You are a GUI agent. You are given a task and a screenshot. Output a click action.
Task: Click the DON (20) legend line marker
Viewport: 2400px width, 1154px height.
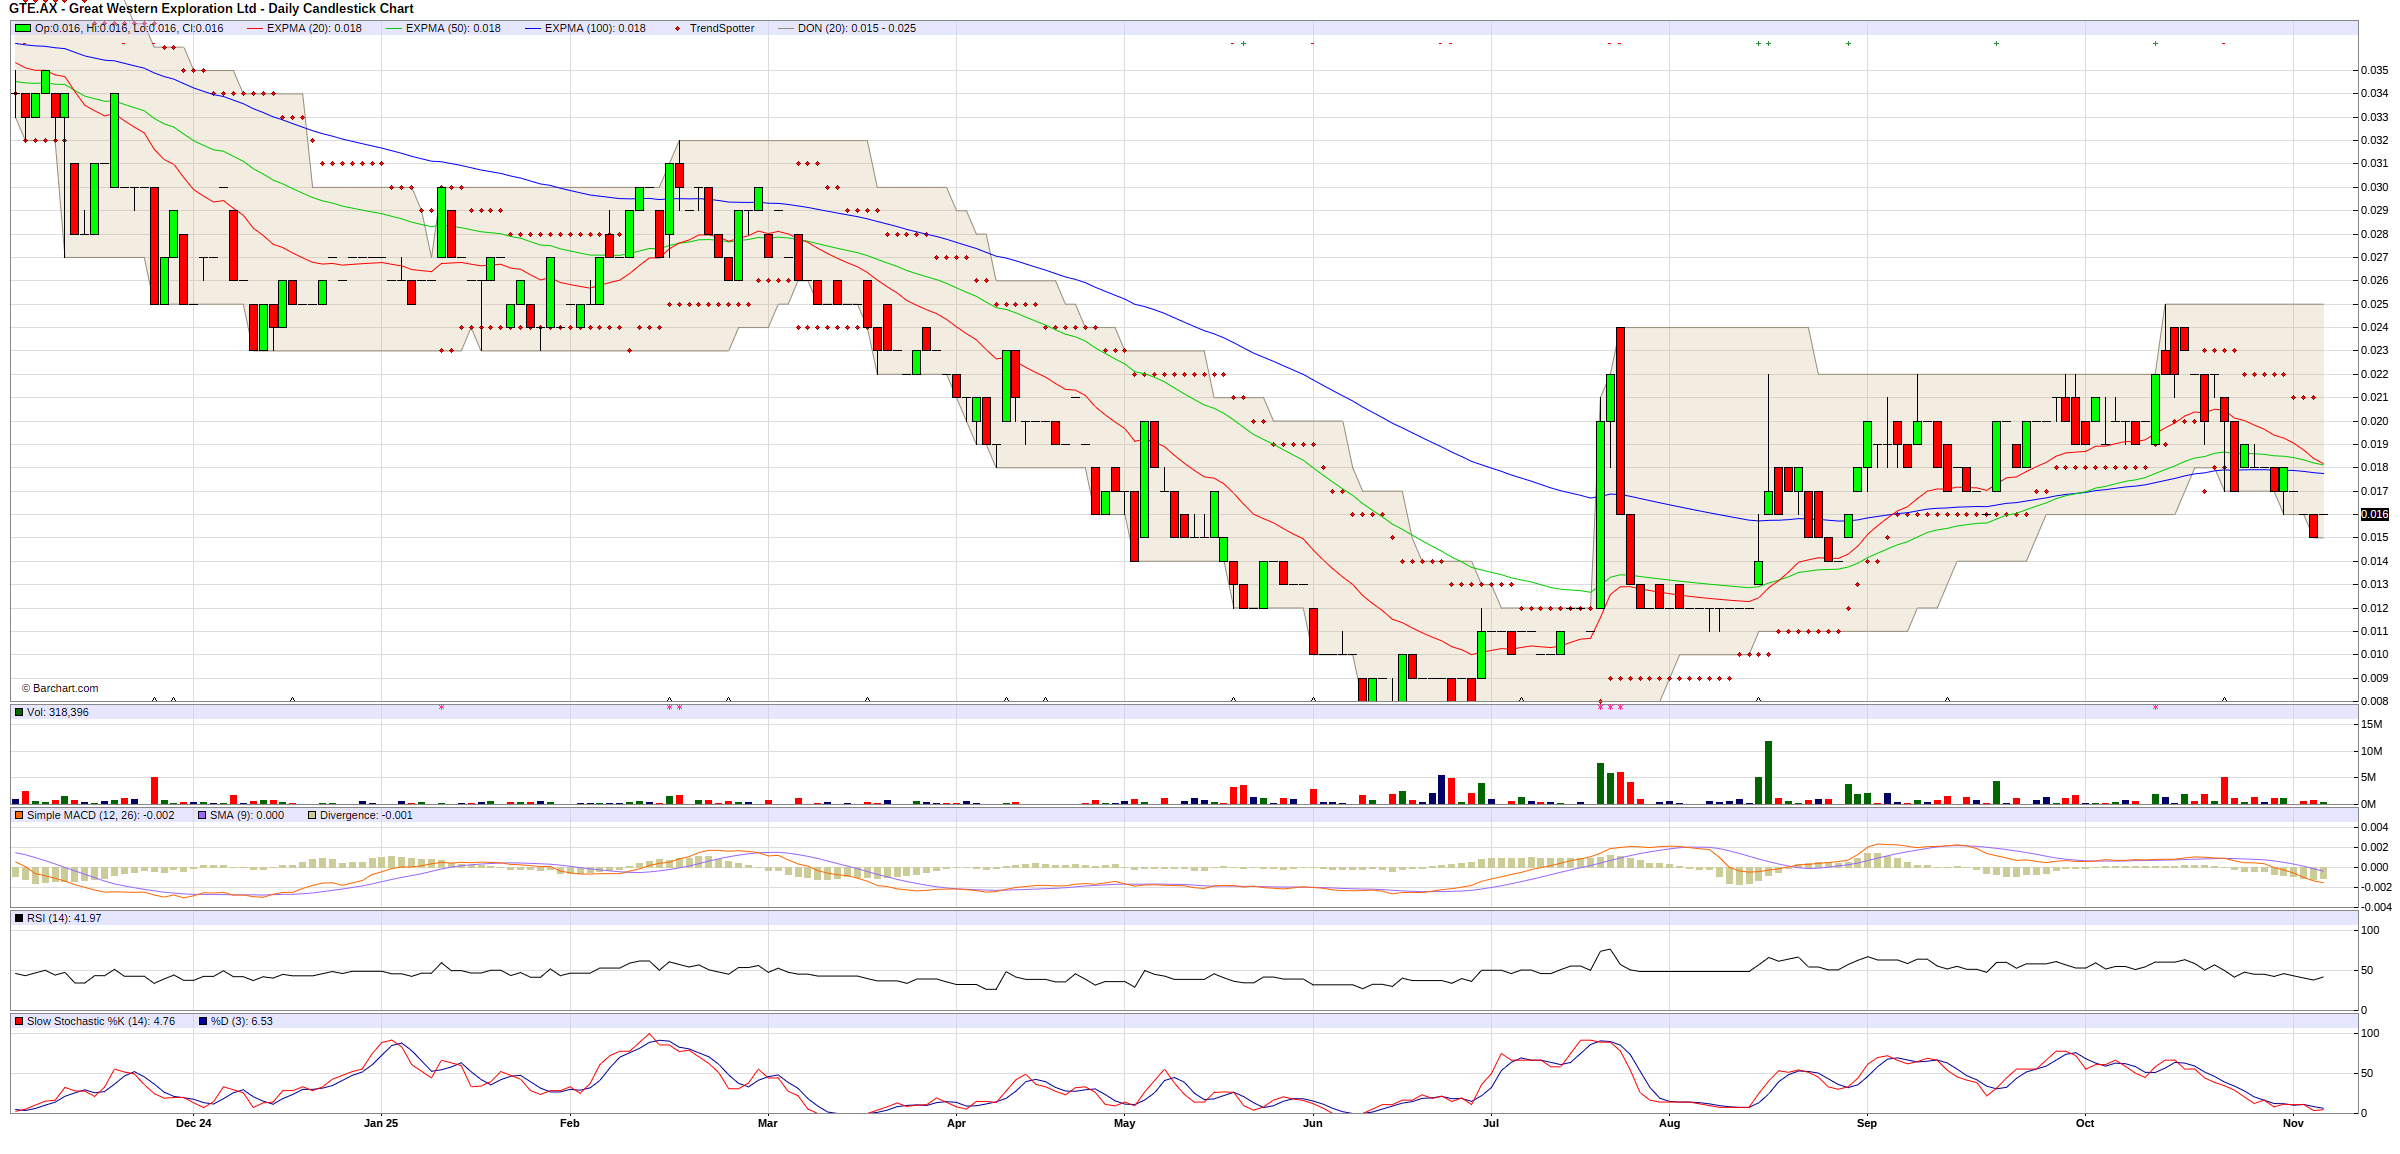point(785,28)
